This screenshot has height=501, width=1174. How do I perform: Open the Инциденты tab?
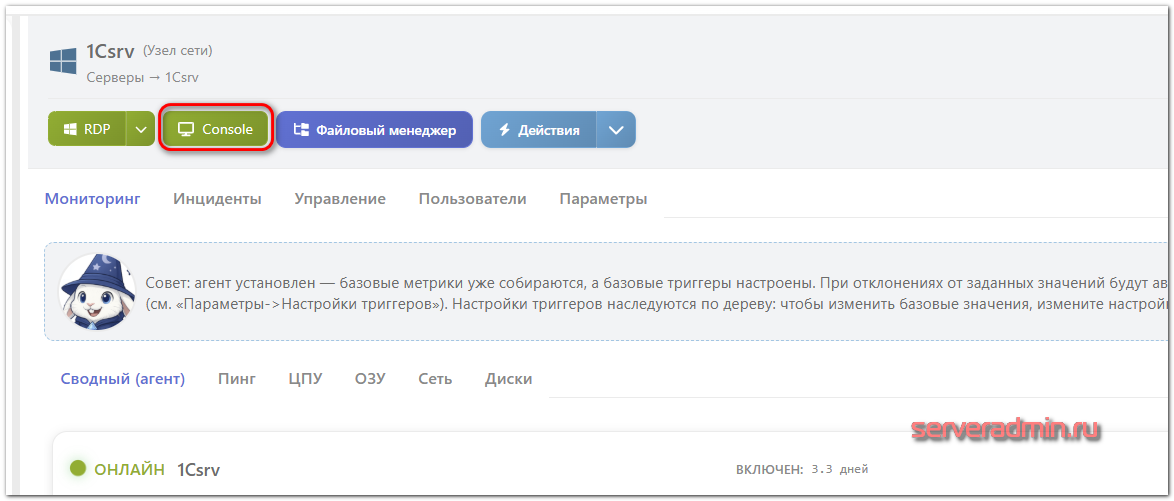tap(217, 198)
